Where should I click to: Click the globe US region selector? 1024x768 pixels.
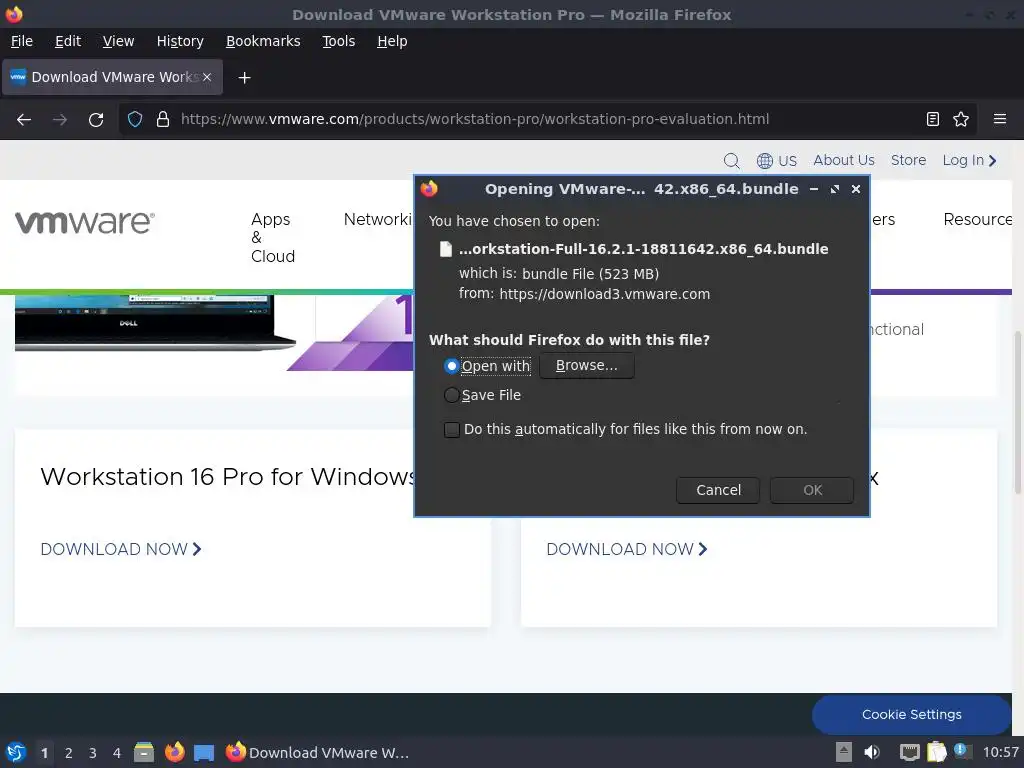pos(776,161)
